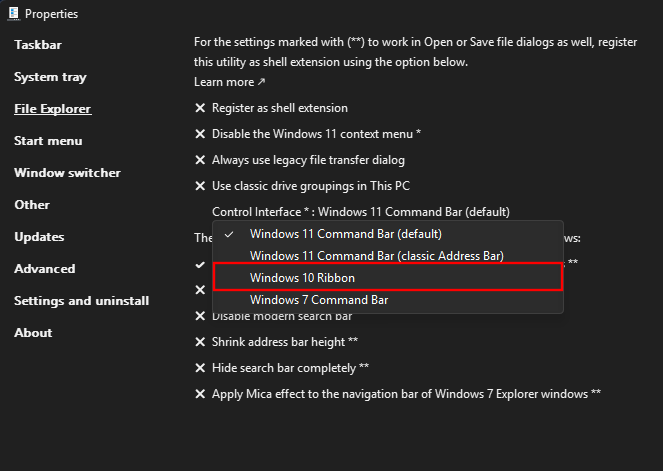Click the Properties window icon
The height and width of the screenshot is (471, 663).
click(x=11, y=14)
